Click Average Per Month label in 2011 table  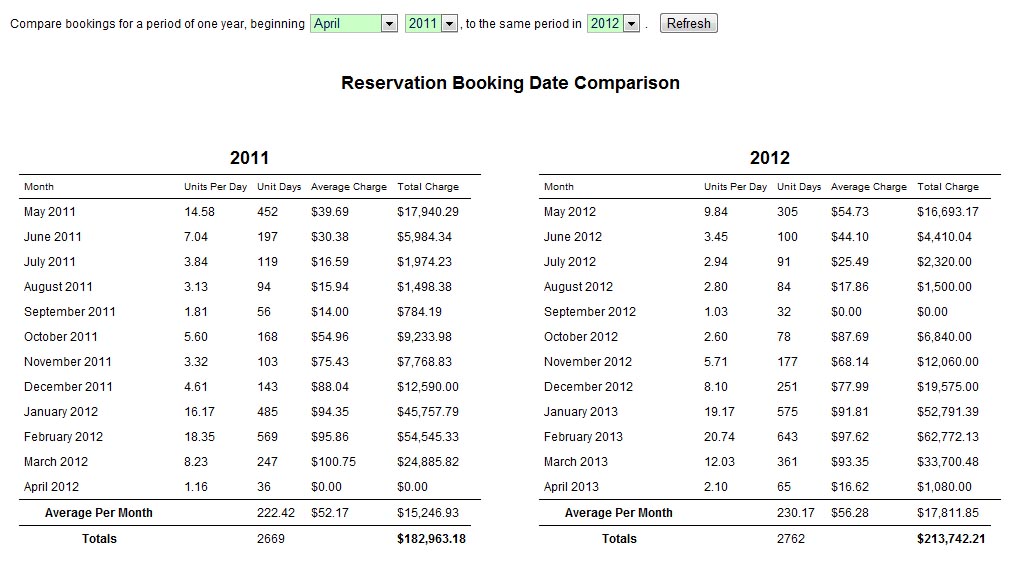coord(99,513)
